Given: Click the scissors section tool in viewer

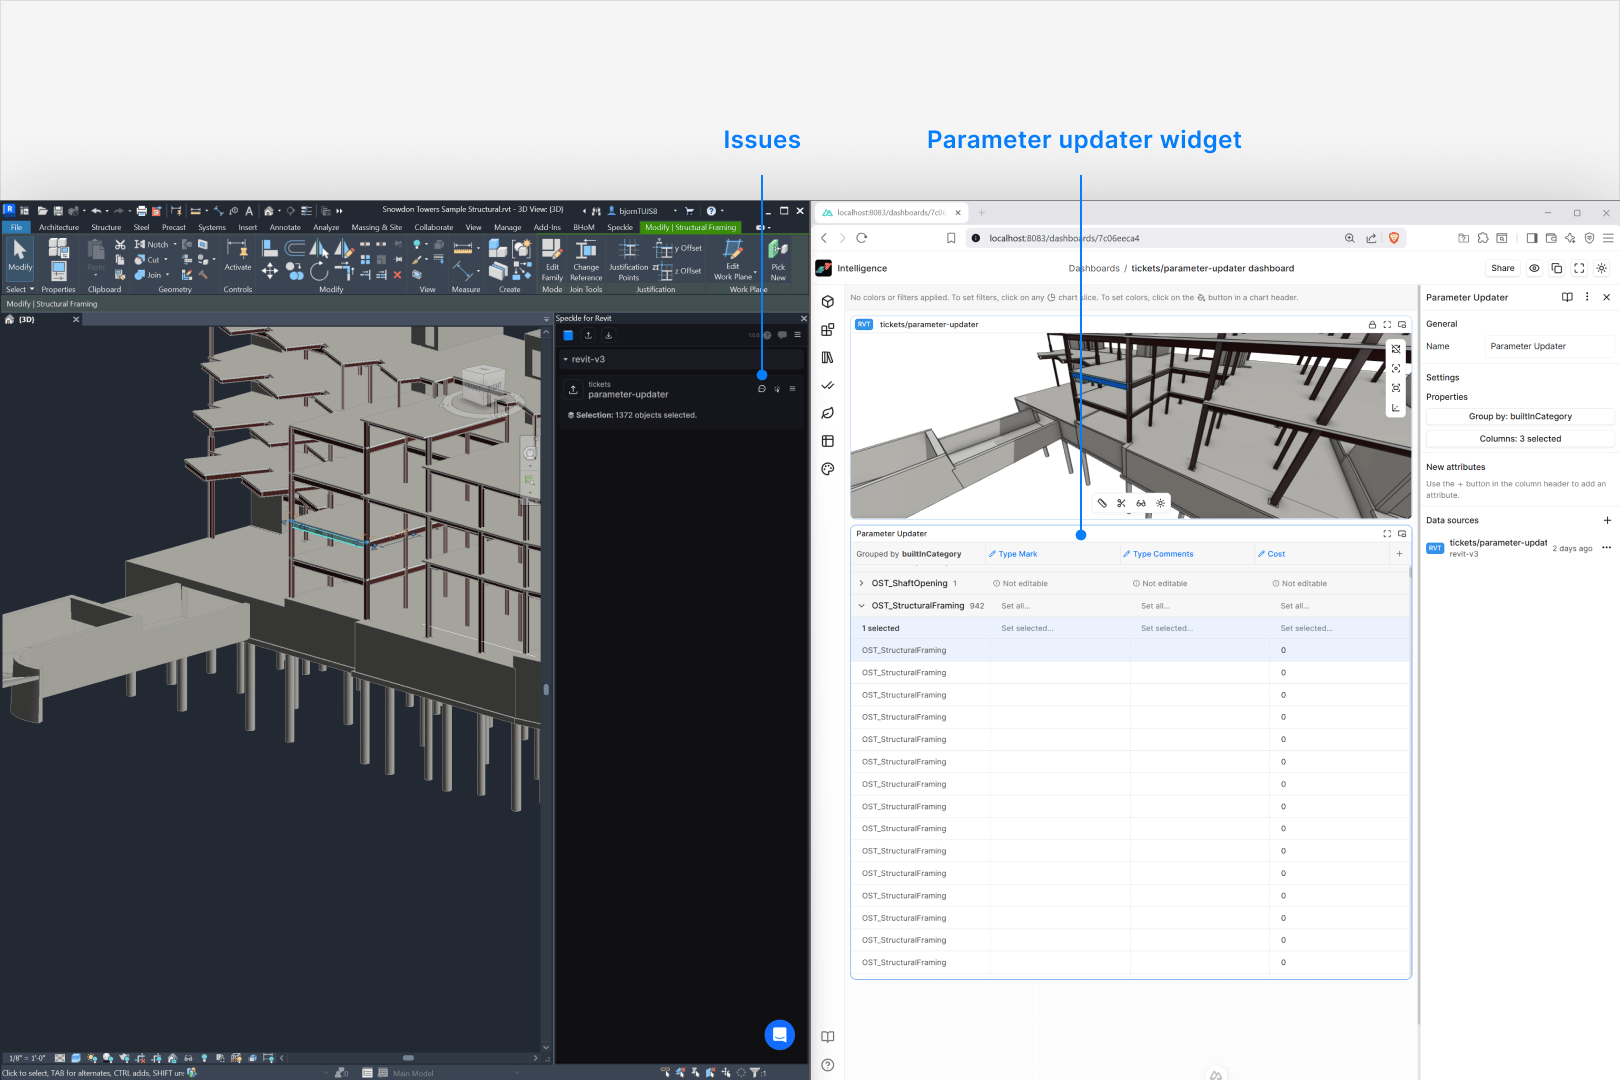Looking at the screenshot, I should point(1122,503).
